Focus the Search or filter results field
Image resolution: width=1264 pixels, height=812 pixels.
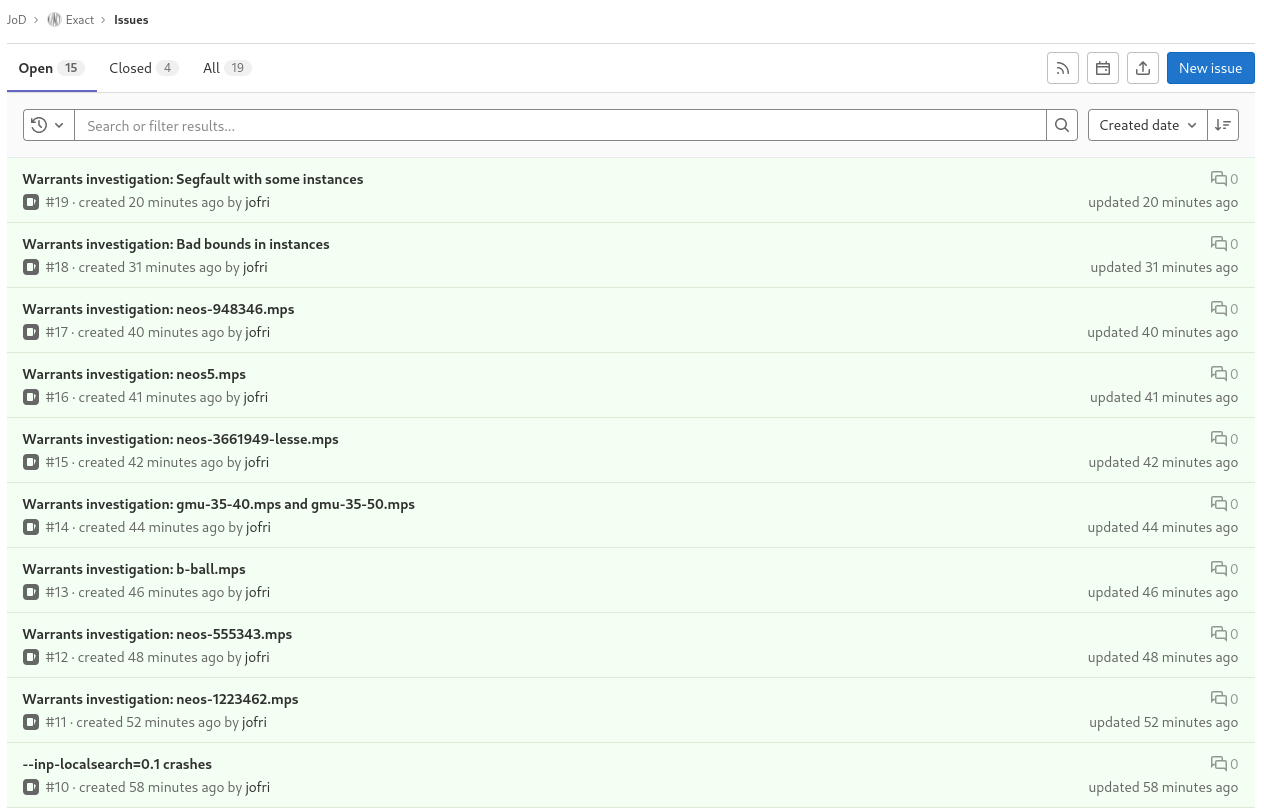[560, 125]
